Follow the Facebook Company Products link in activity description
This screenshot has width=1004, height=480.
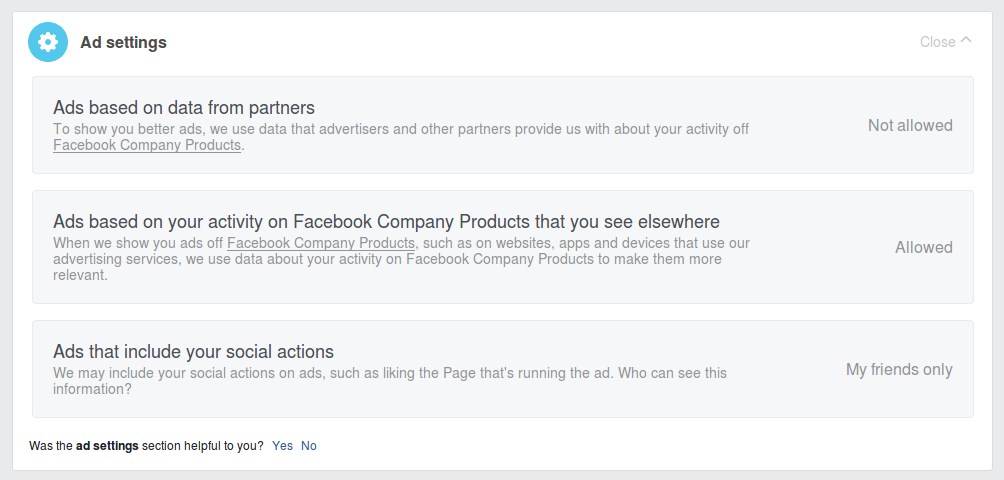(321, 243)
